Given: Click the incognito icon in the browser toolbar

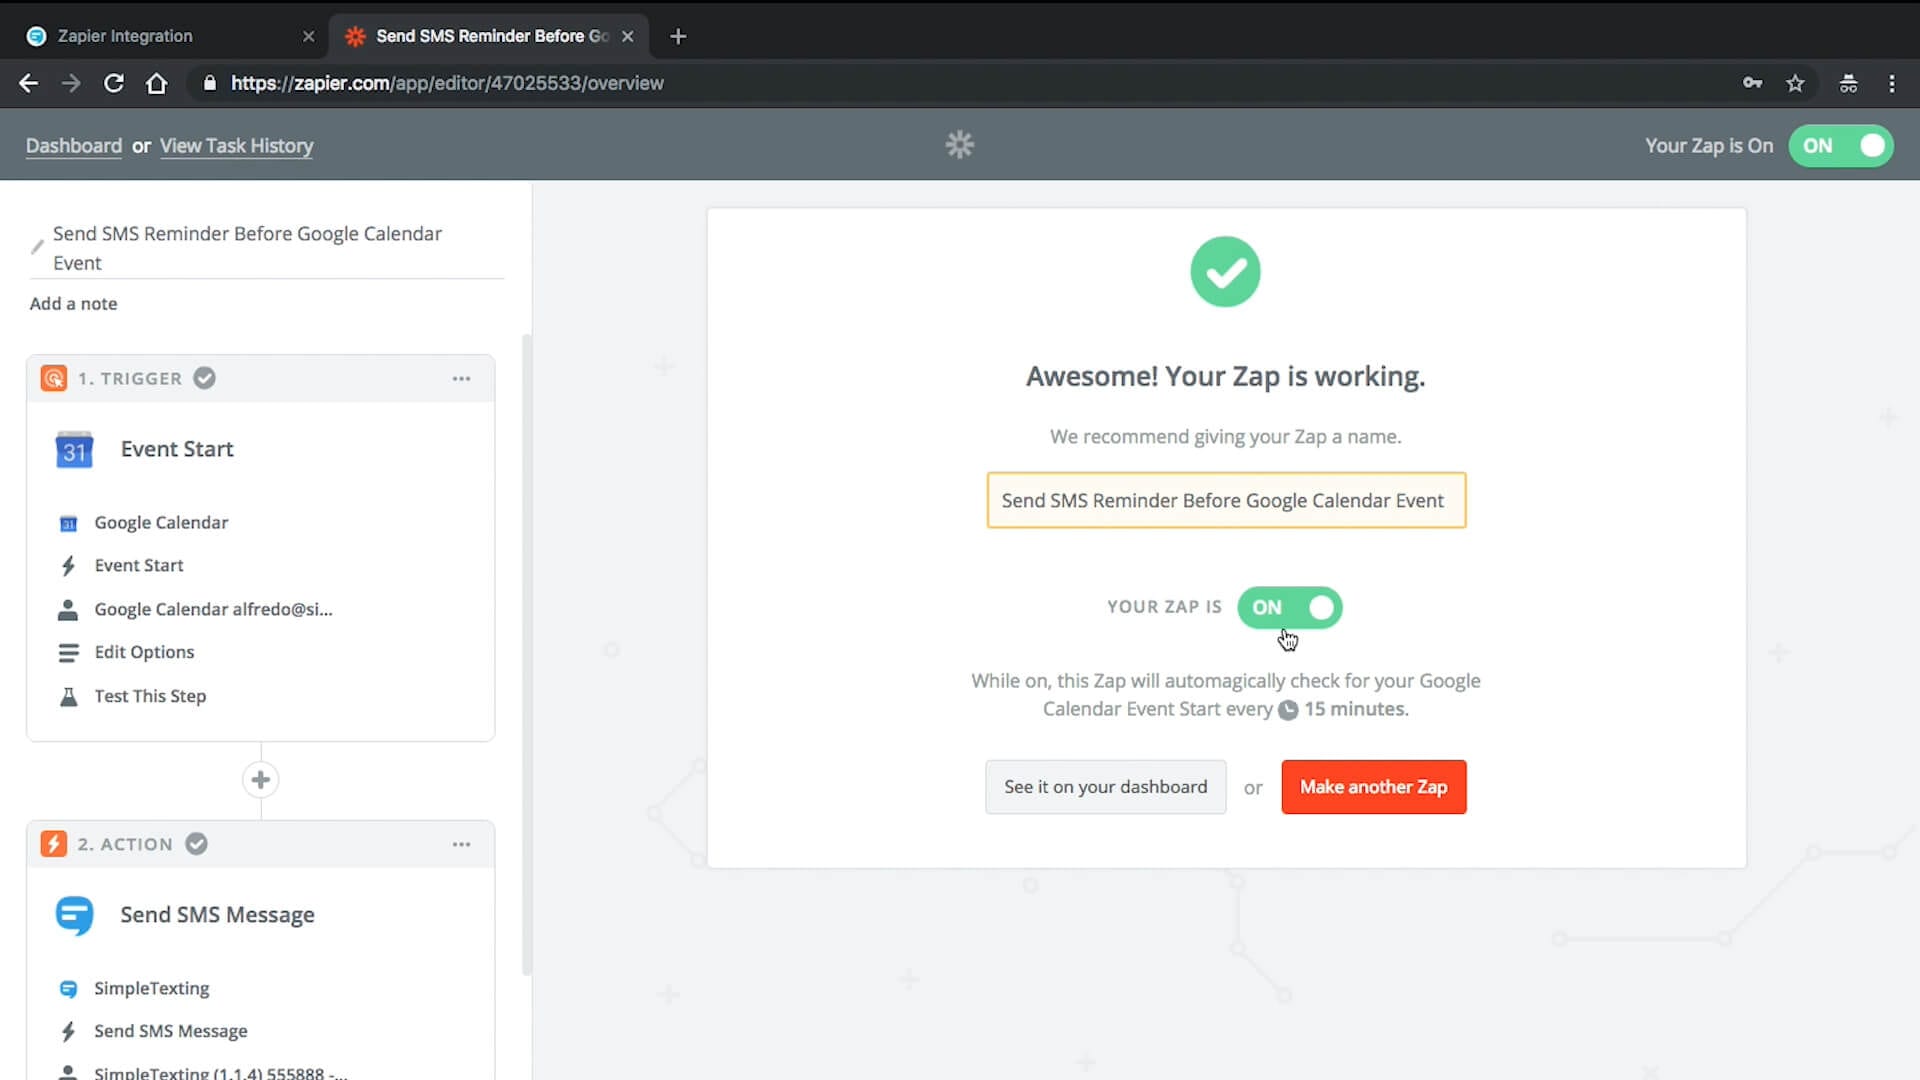Looking at the screenshot, I should [x=1848, y=83].
